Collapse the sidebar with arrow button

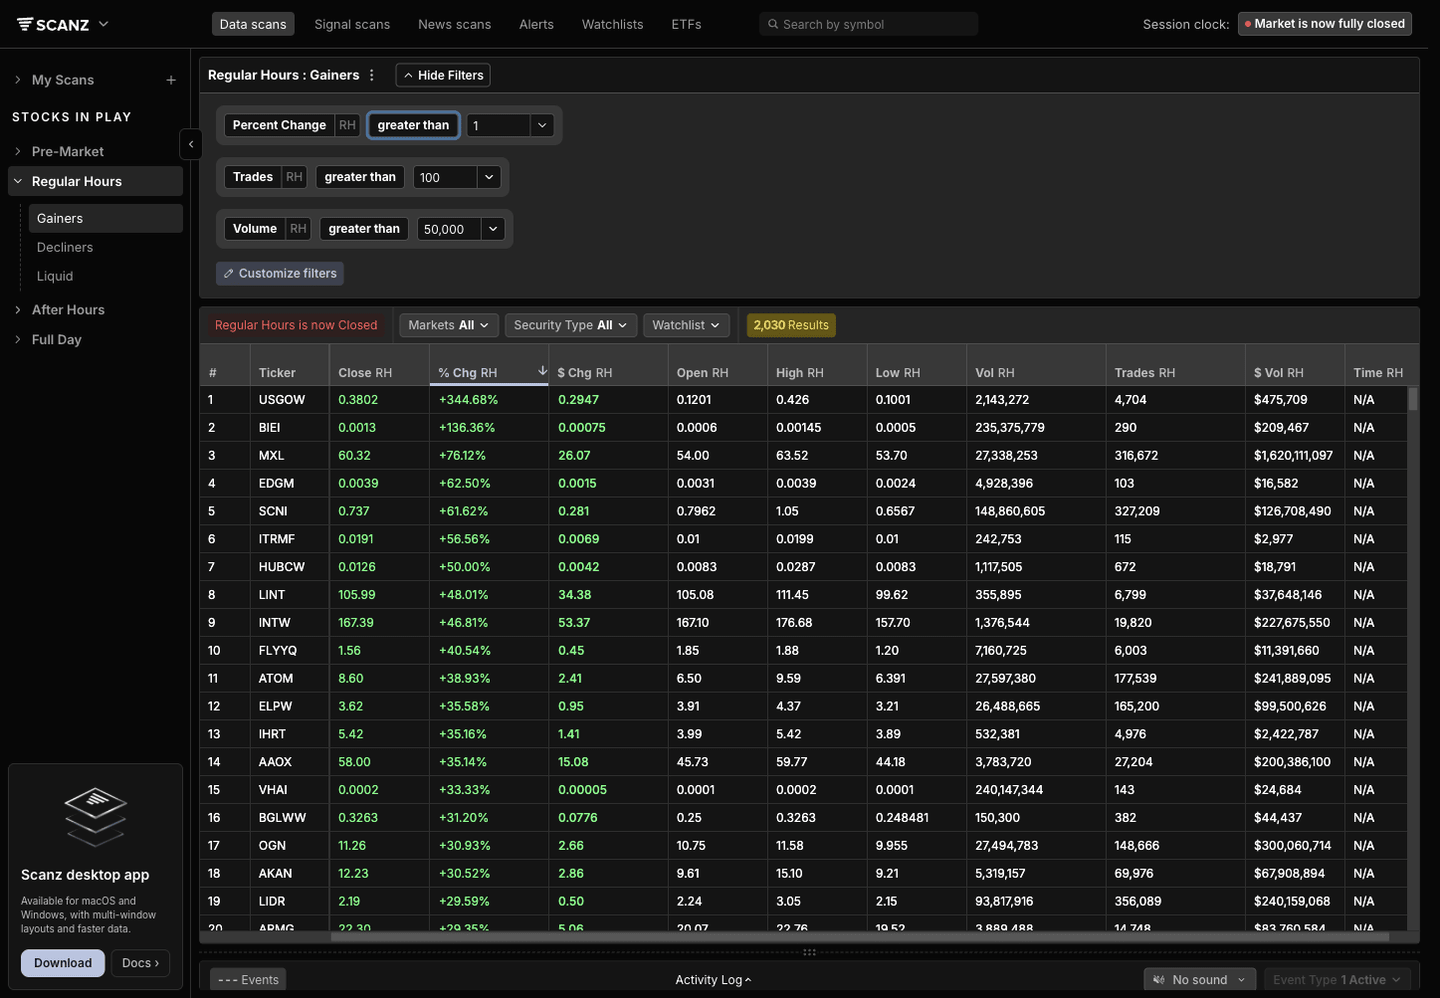pos(191,144)
